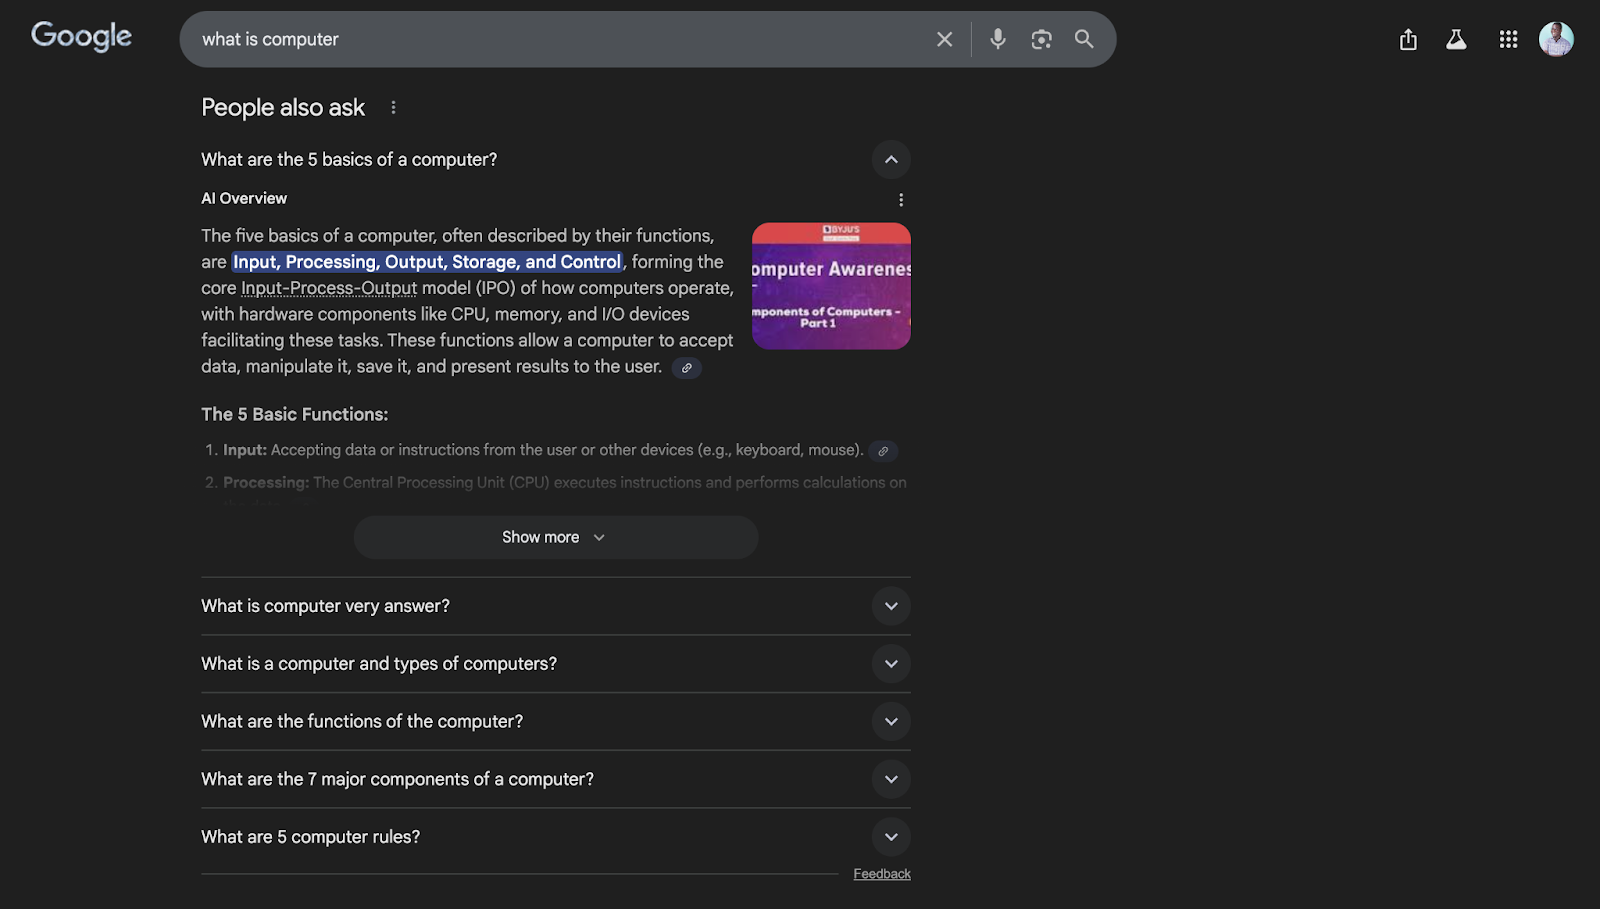Expand 'What are the functions of the computer?'
The height and width of the screenshot is (909, 1600).
890,721
